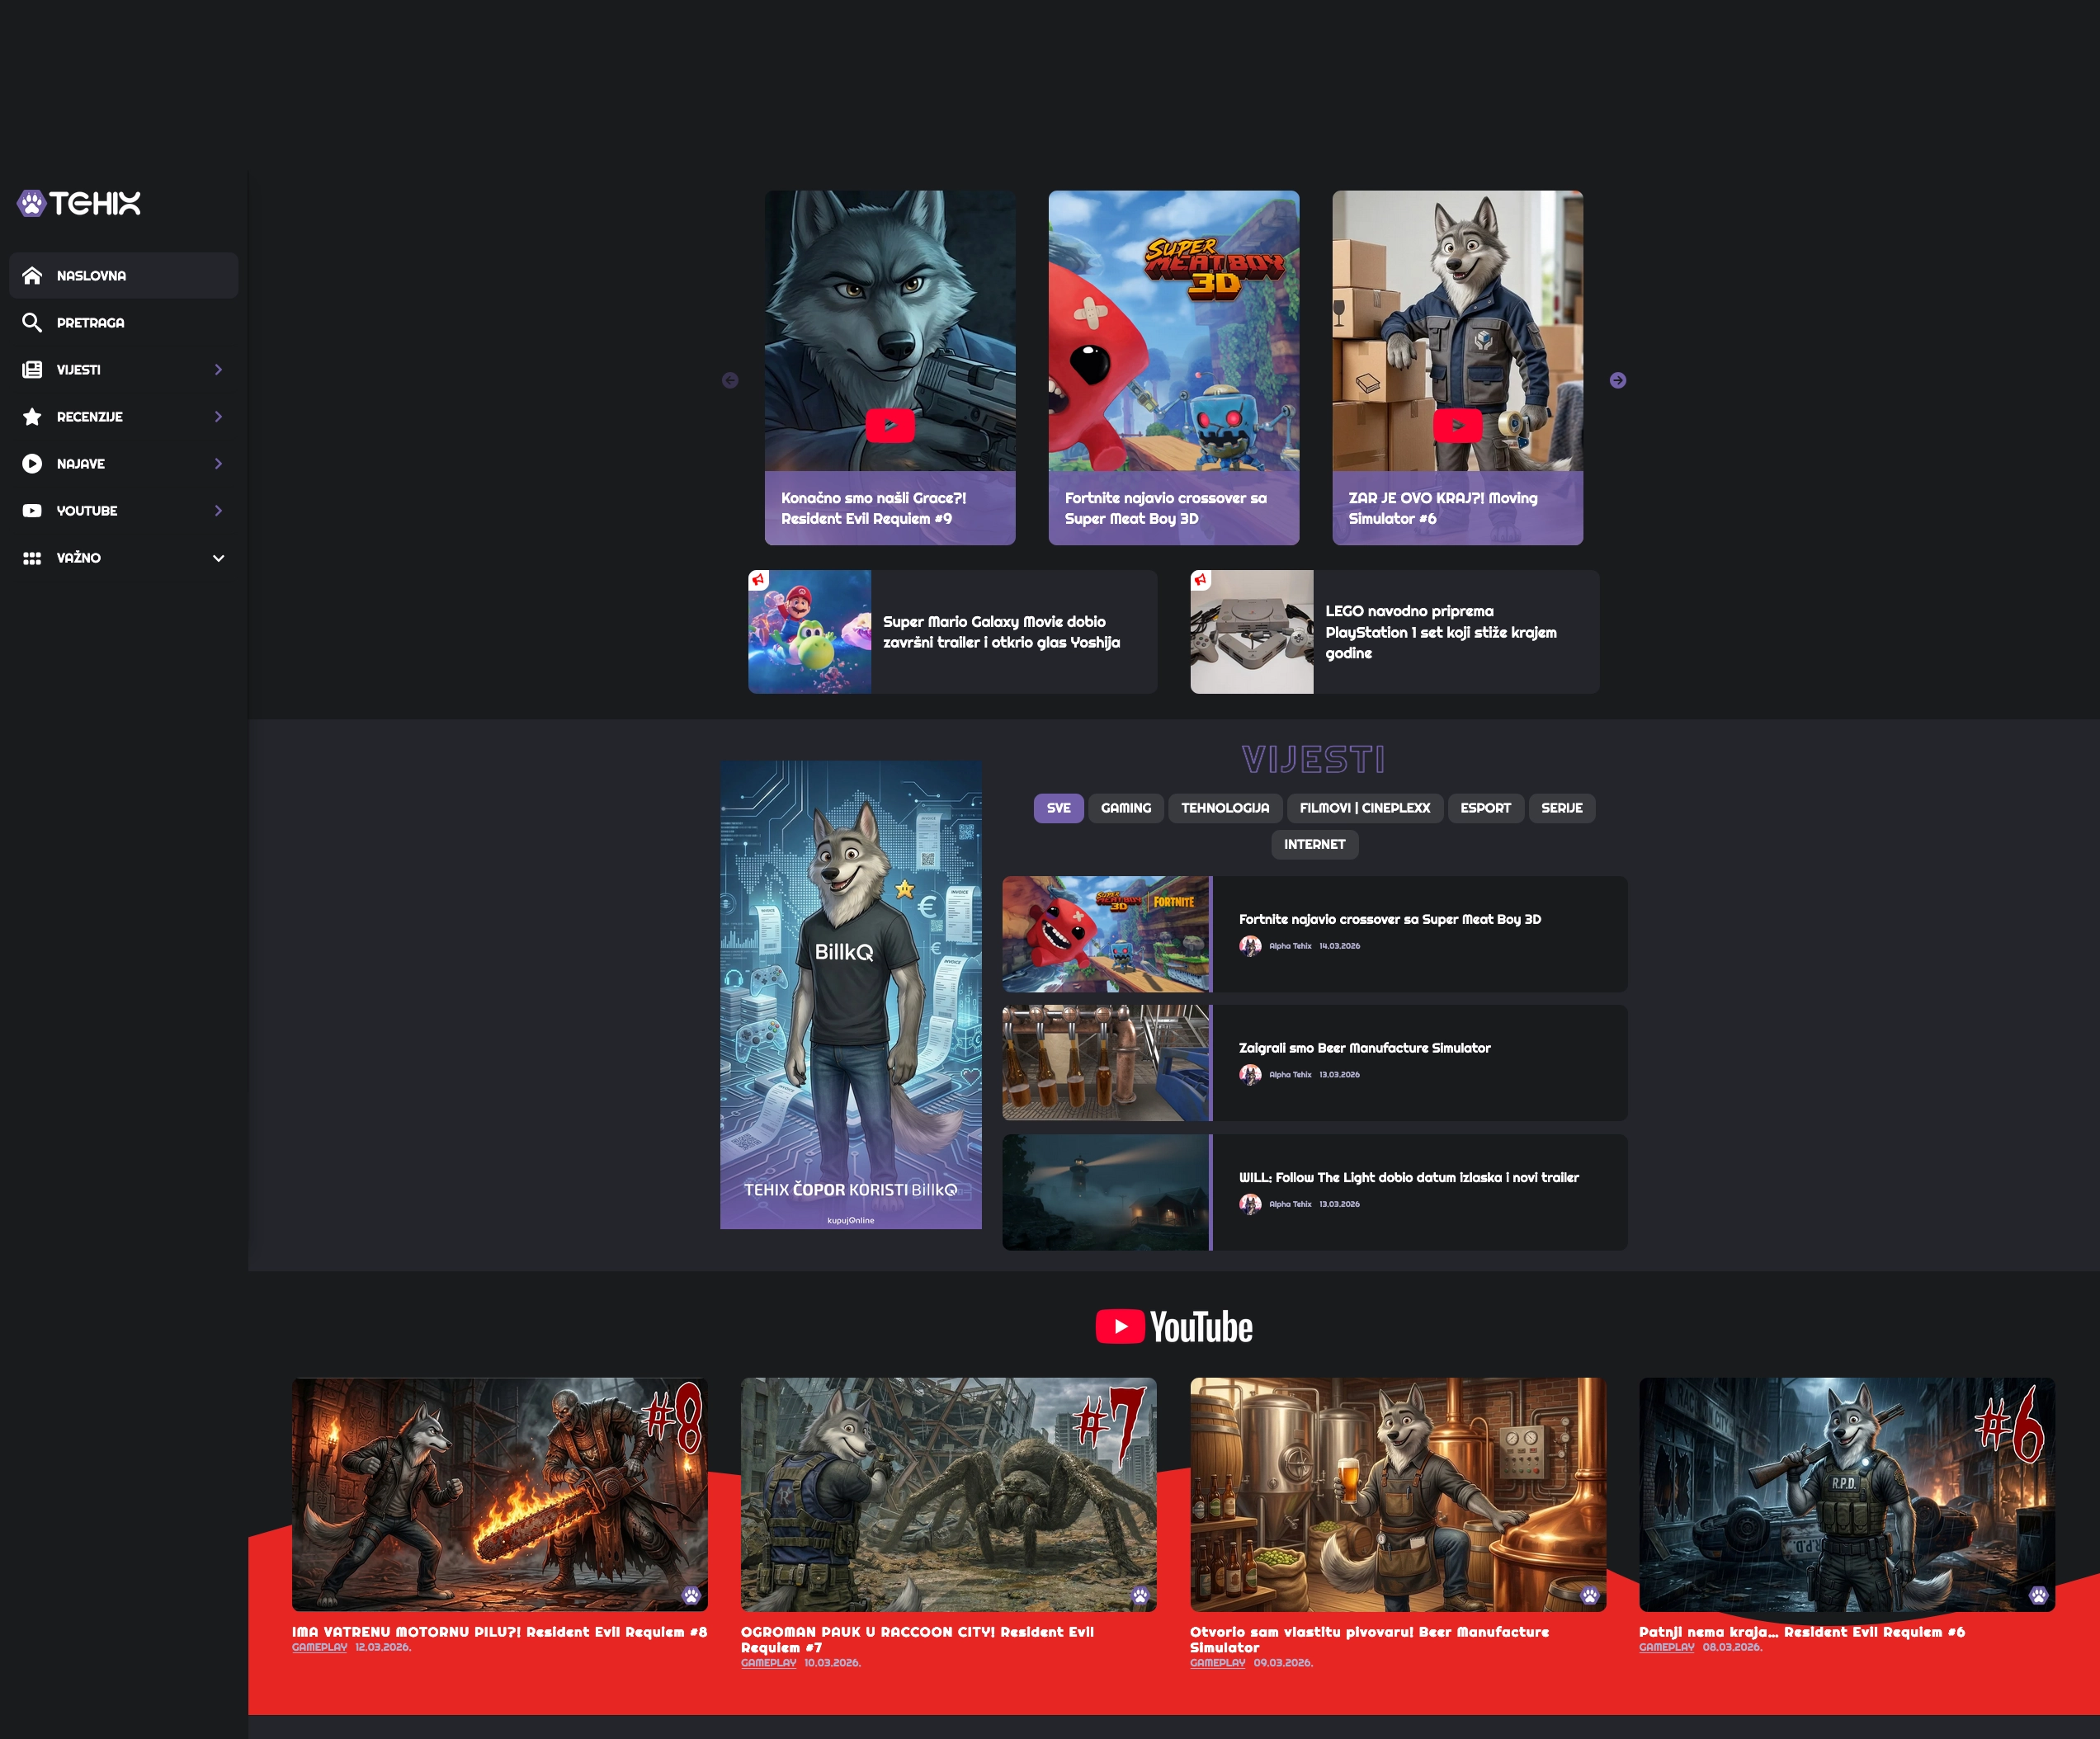This screenshot has height=1739, width=2100.
Task: Click the Tehix paw logo
Action: click(32, 204)
